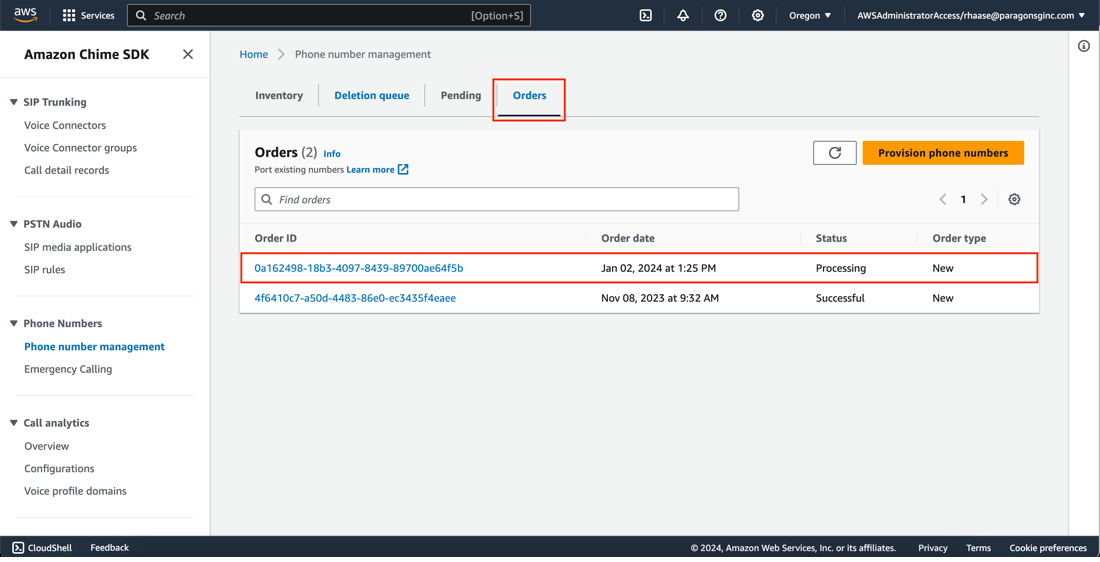The height and width of the screenshot is (562, 1100).
Task: Open CloudShell in footer
Action: coord(42,548)
